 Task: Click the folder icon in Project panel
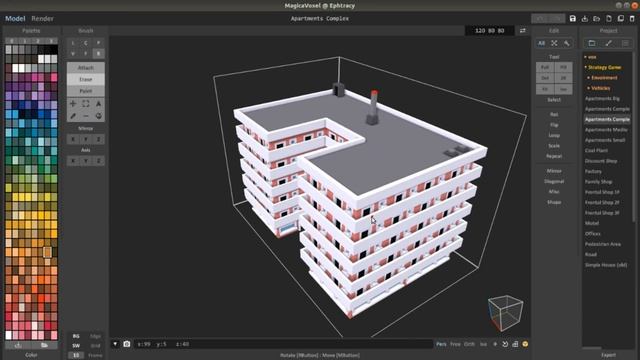click(592, 43)
